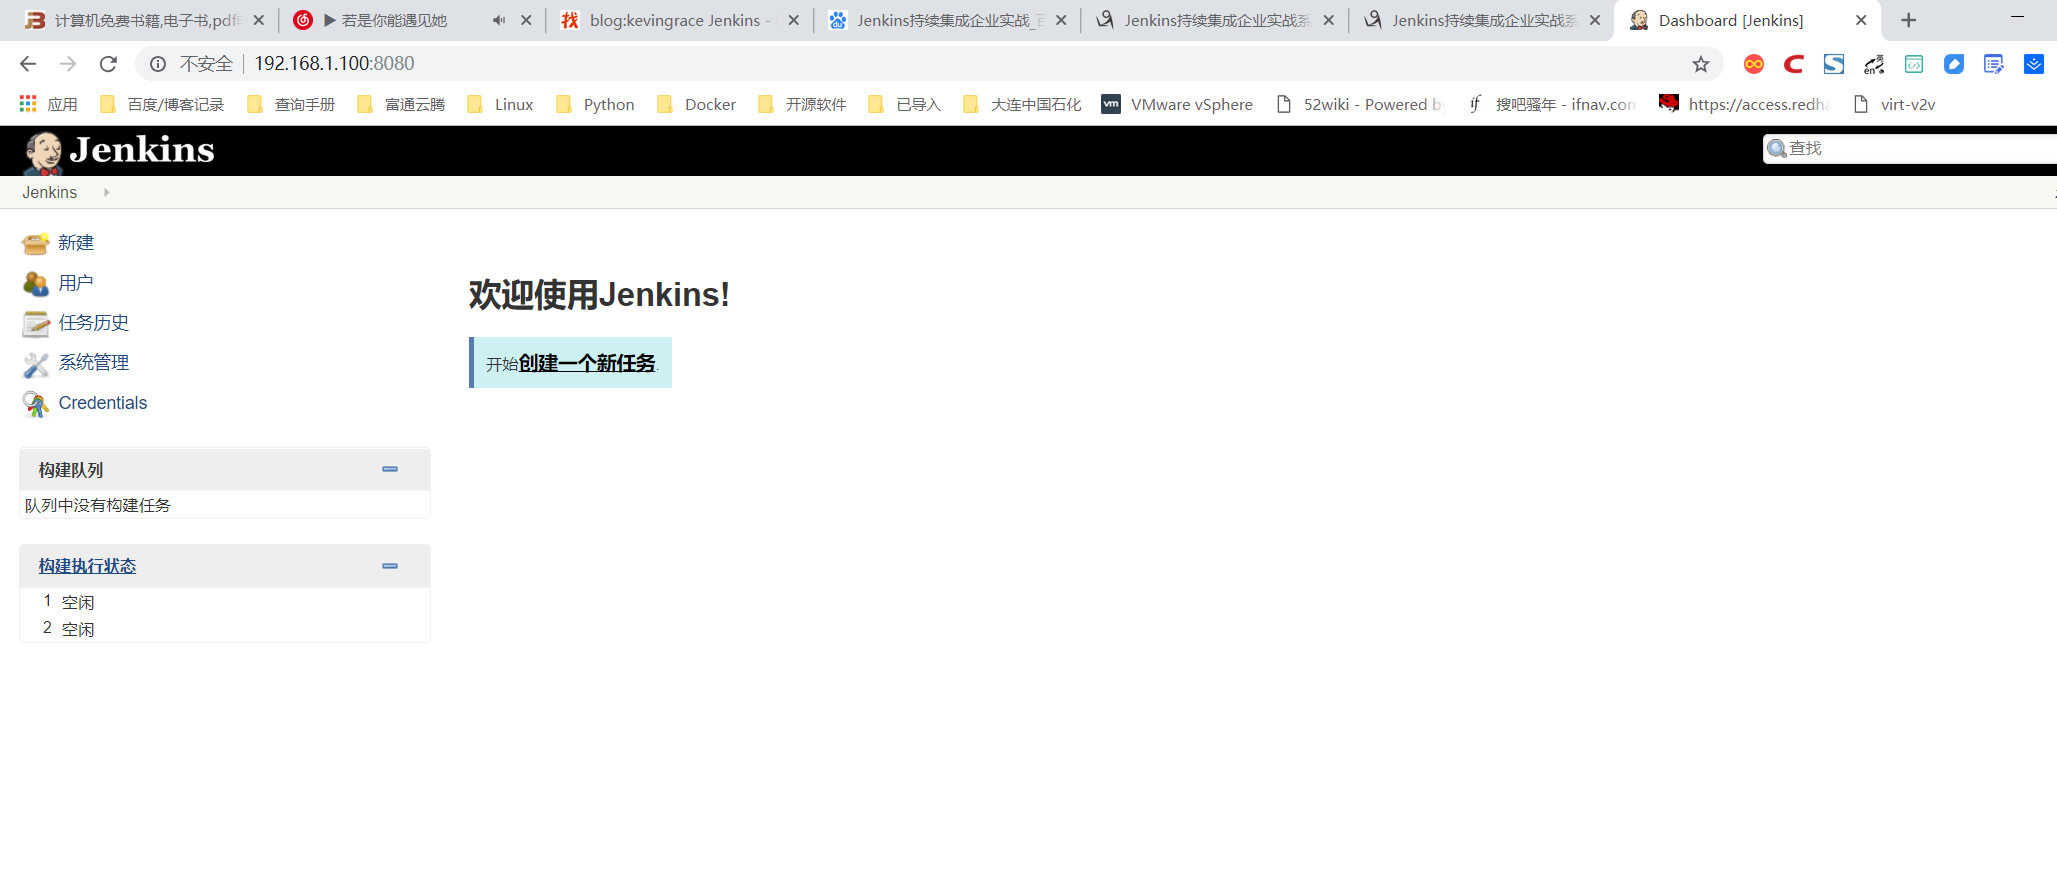This screenshot has width=2057, height=874.
Task: Open the 52wiki bookmark
Action: pyautogui.click(x=1360, y=104)
